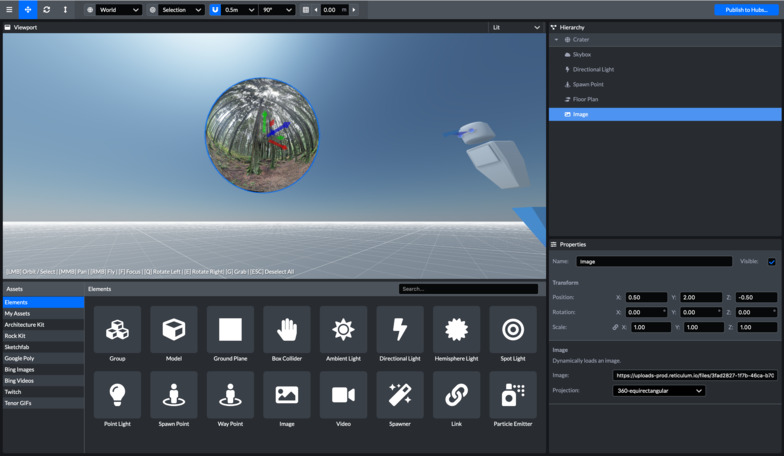Select the Translate move tool

[x=28, y=10]
